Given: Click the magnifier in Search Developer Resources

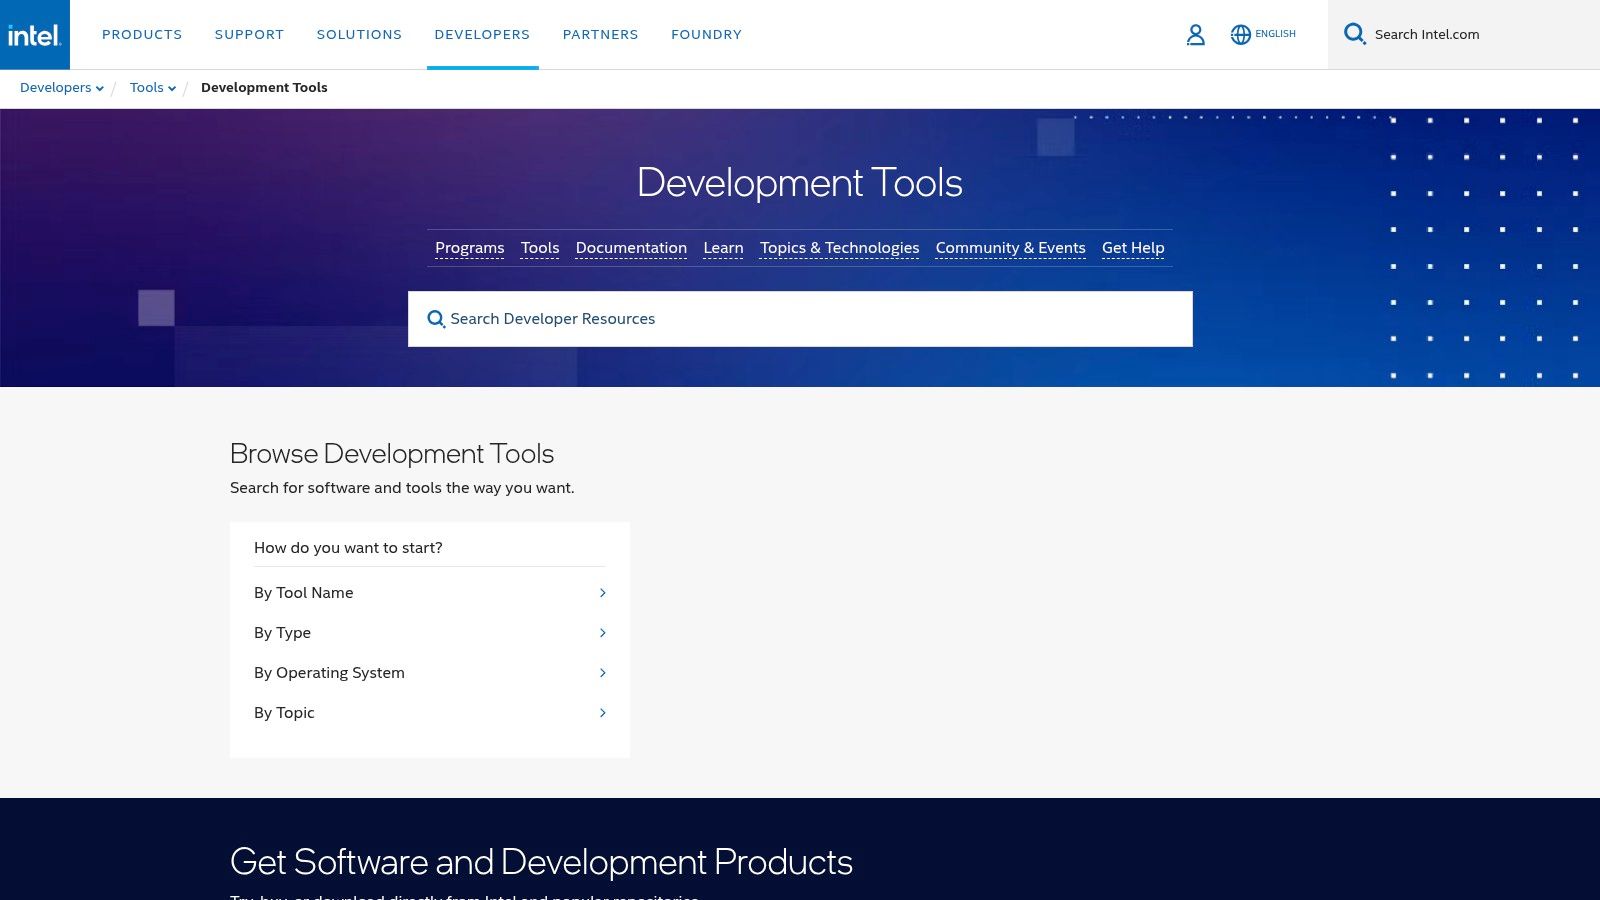Looking at the screenshot, I should (436, 319).
